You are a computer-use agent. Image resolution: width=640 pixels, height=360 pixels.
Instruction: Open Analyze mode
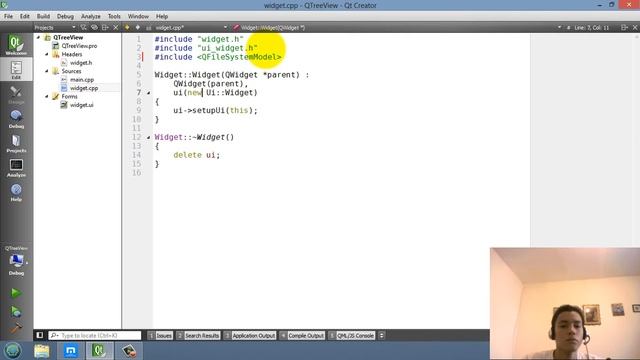point(16,167)
